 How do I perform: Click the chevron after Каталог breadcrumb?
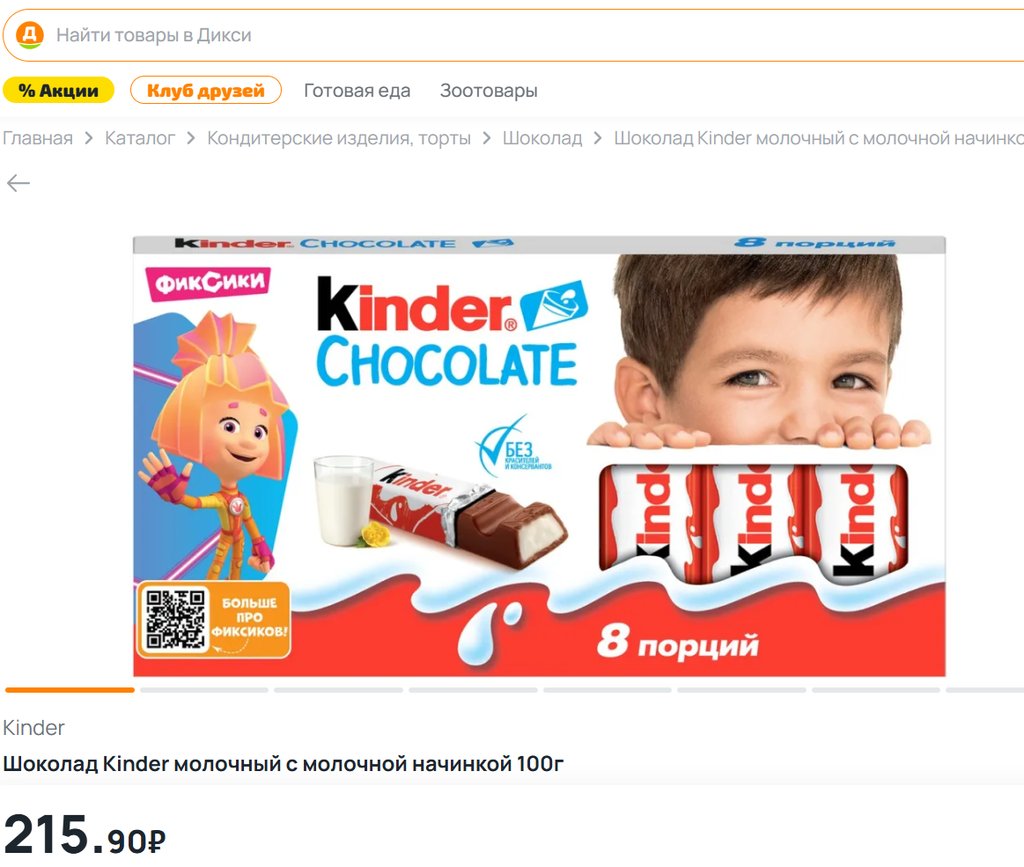191,138
